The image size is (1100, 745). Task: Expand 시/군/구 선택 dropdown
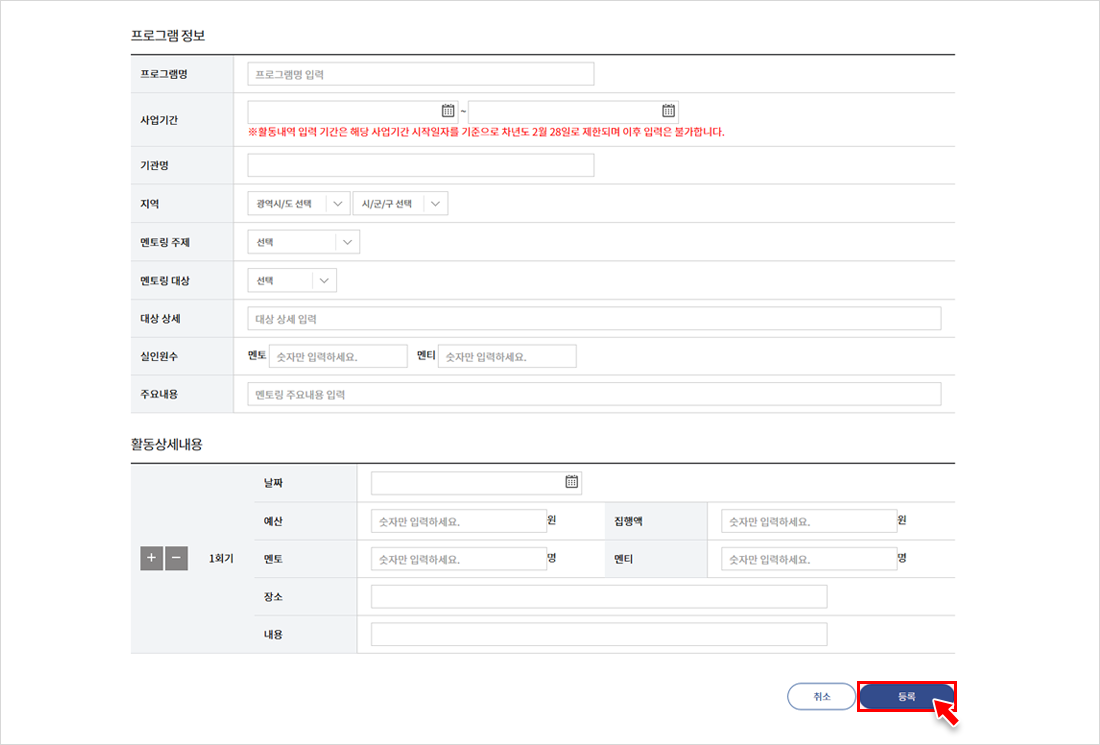(x=400, y=203)
